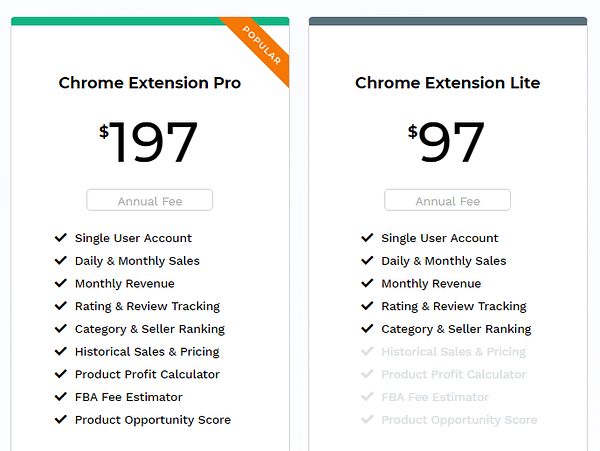Click the $197 price figure
This screenshot has width=600, height=451.
point(148,142)
